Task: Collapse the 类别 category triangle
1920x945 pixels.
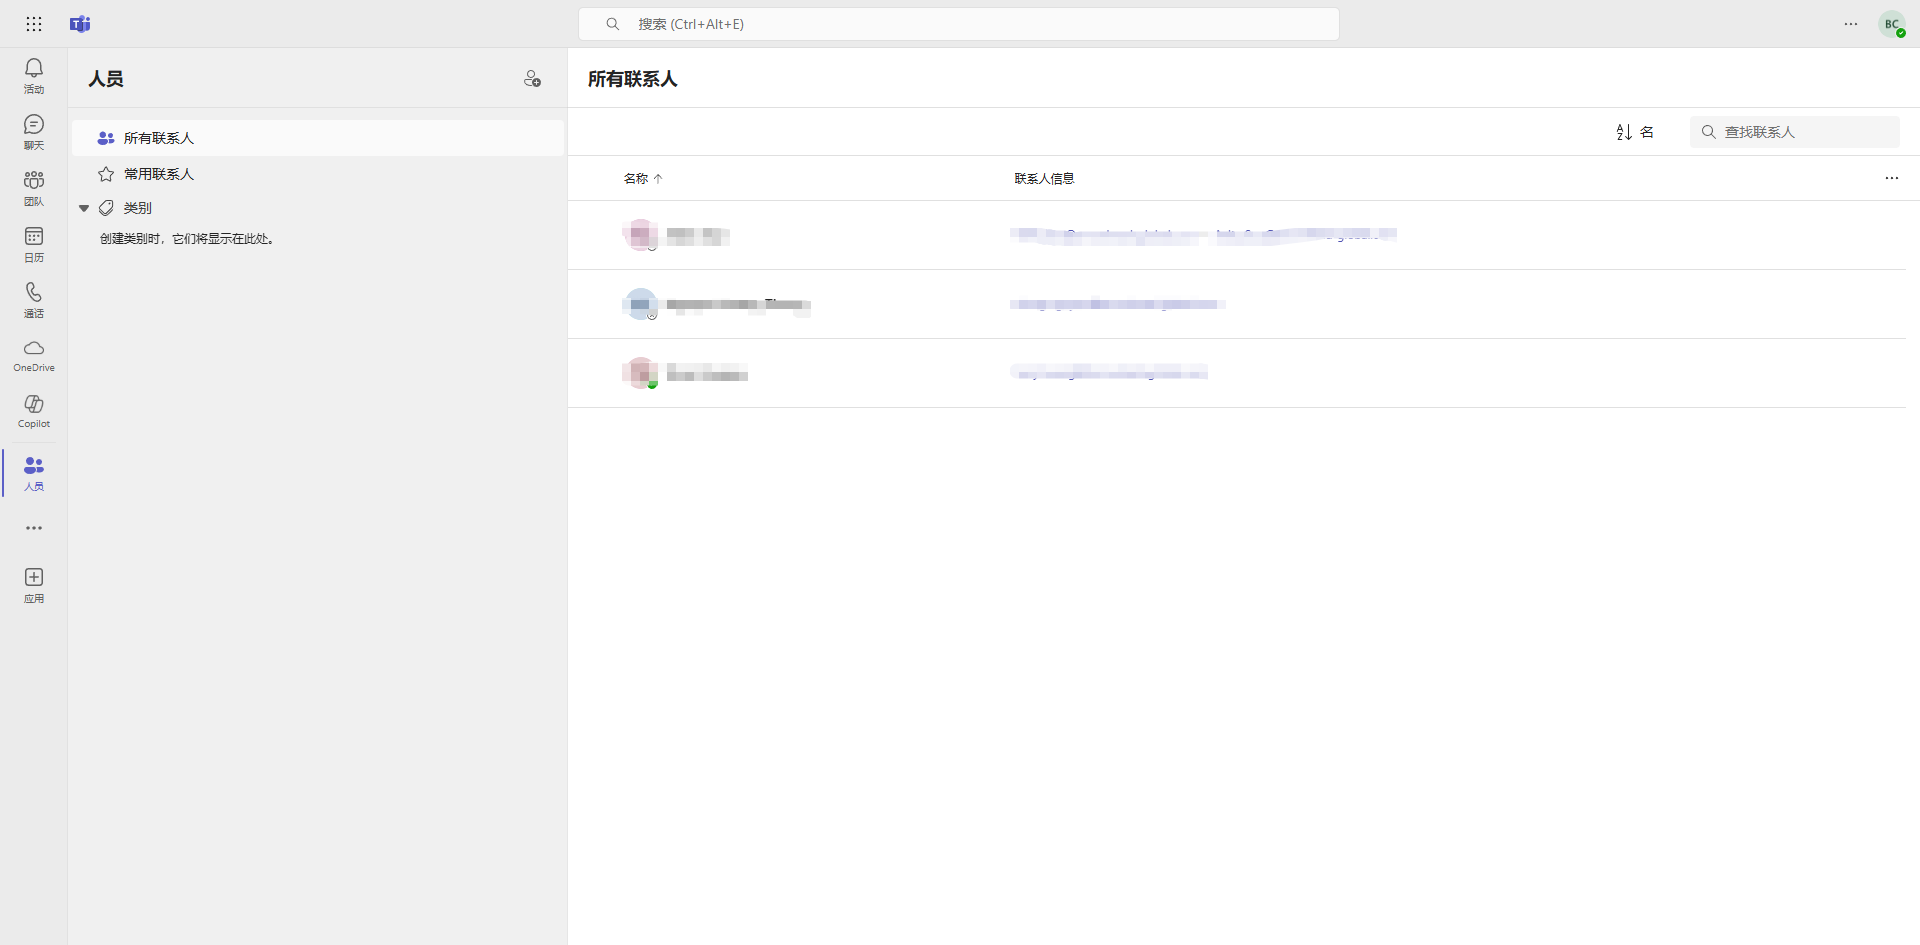Action: pos(84,208)
